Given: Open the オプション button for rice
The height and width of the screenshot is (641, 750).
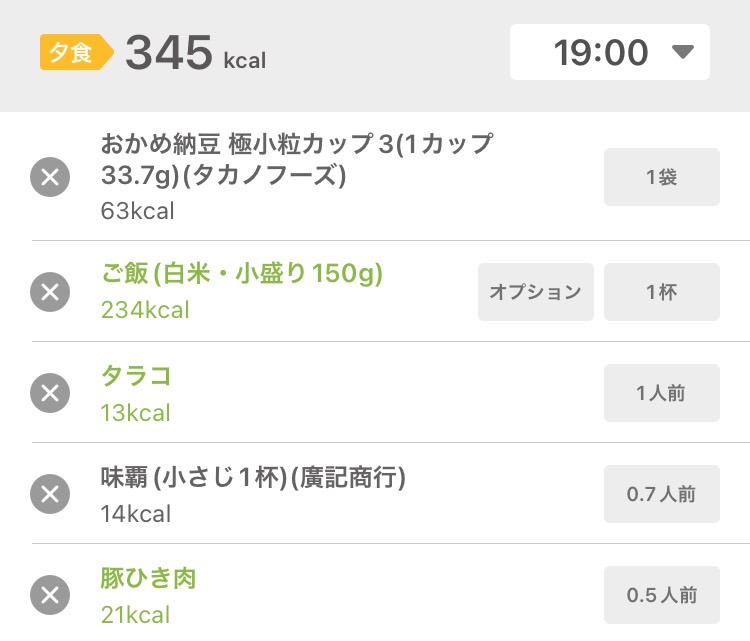Looking at the screenshot, I should pyautogui.click(x=536, y=292).
